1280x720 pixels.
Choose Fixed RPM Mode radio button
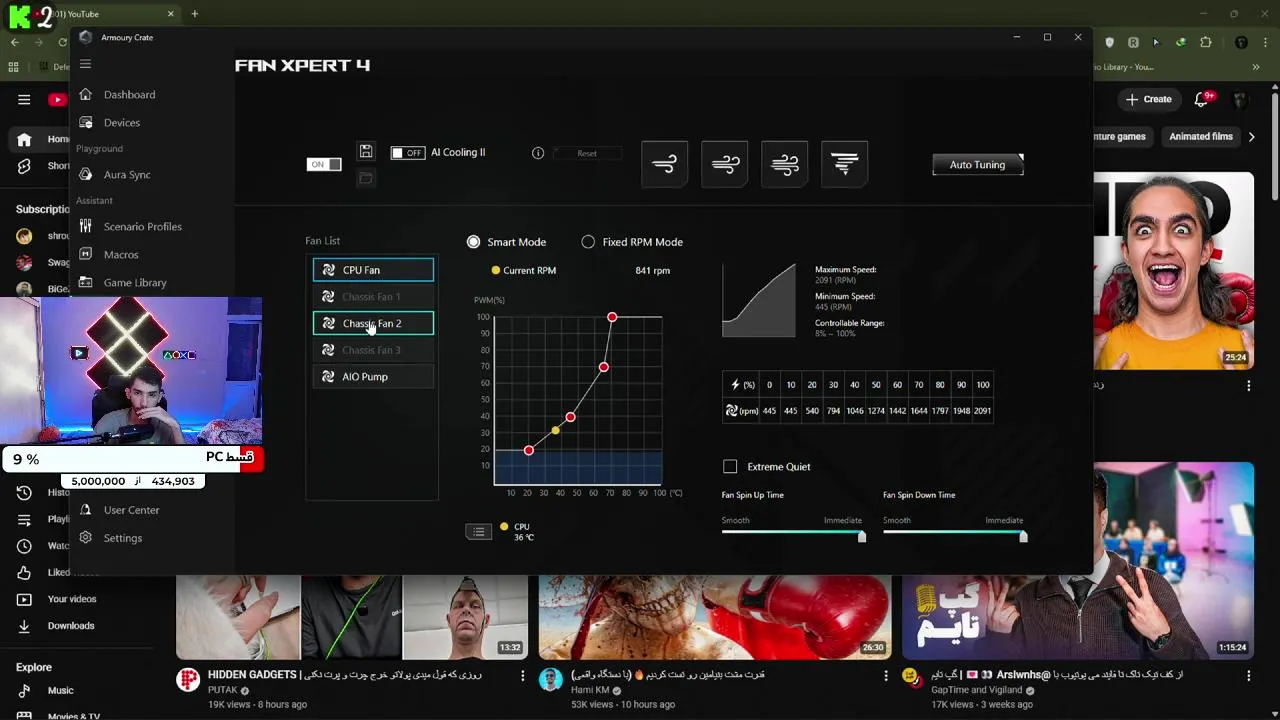588,242
